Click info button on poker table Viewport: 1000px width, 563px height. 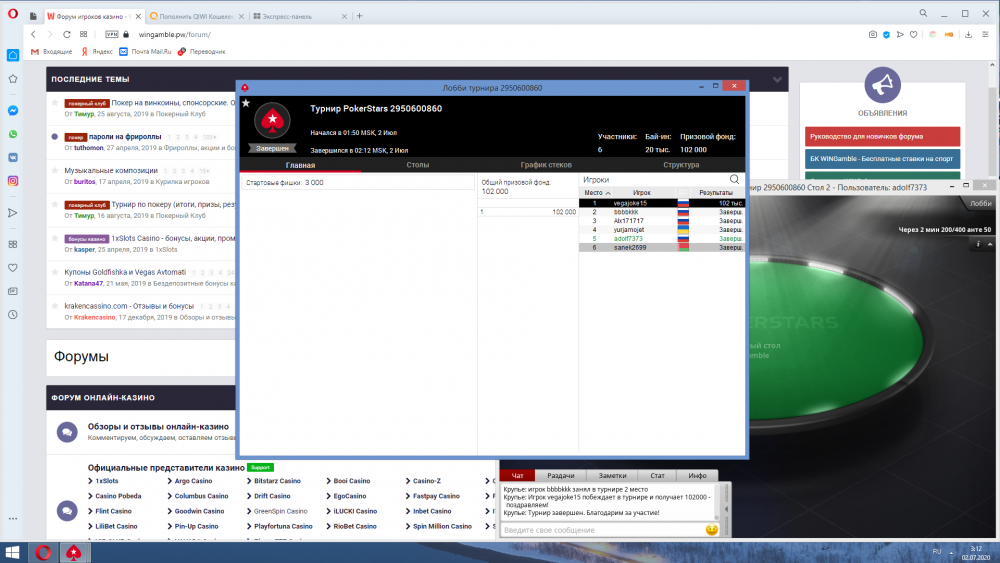(978, 244)
